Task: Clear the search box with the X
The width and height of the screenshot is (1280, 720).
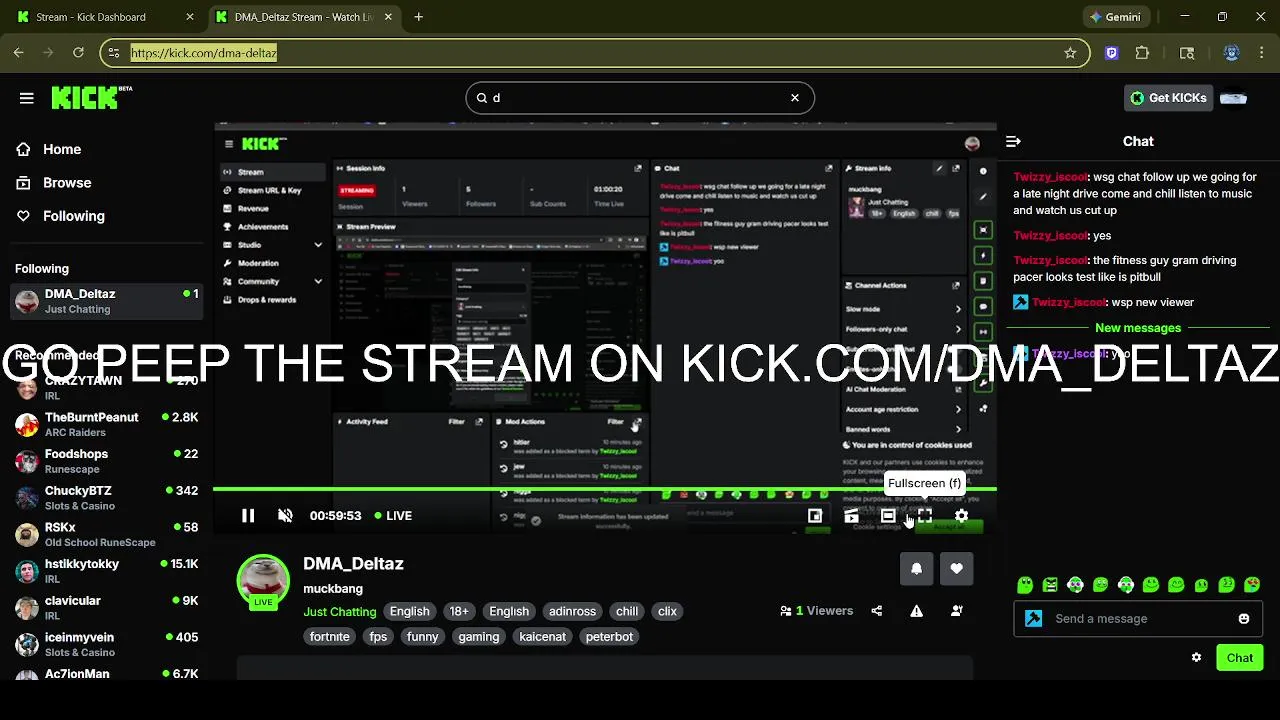Action: (795, 98)
